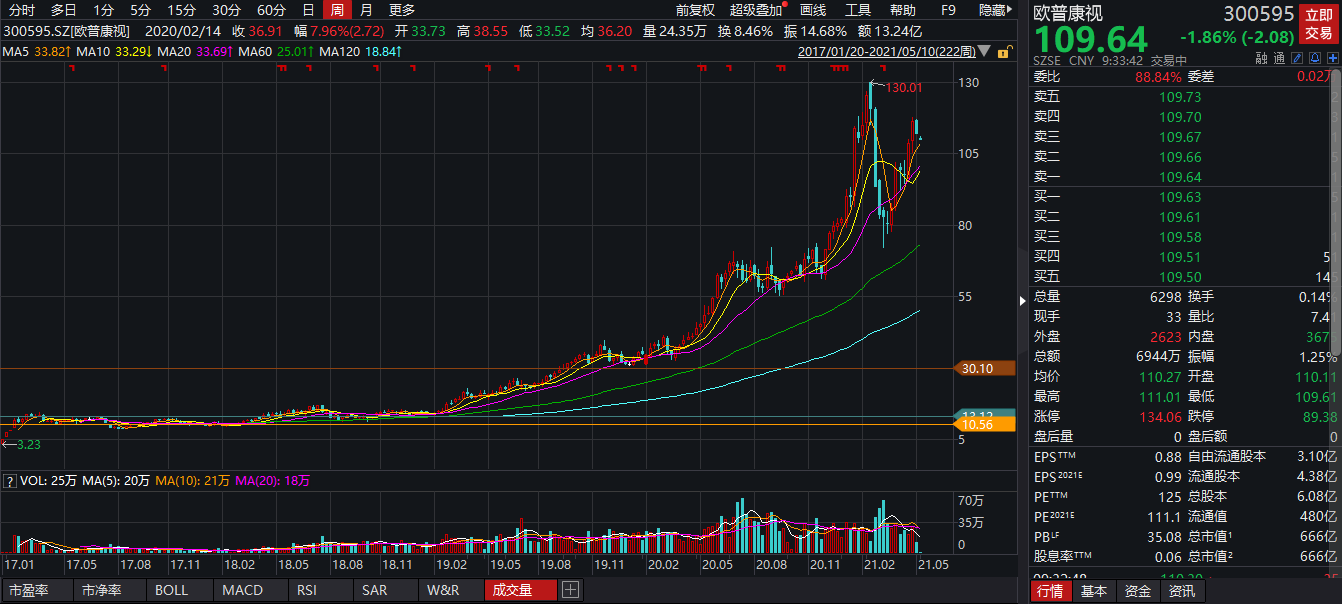Open date range dropdown triangle
The width and height of the screenshot is (1342, 604).
(x=985, y=51)
